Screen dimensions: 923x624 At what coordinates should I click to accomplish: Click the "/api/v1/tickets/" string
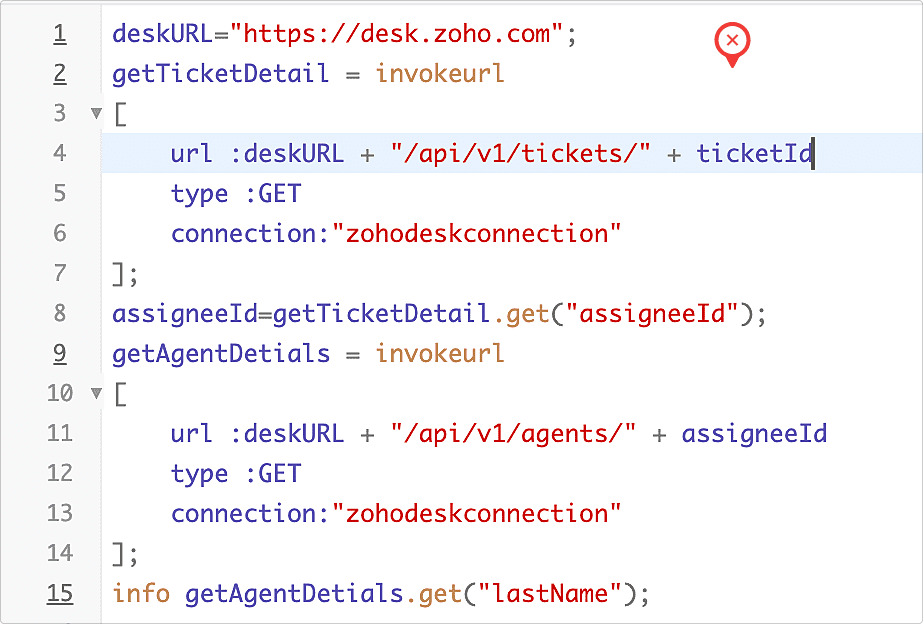(x=521, y=154)
